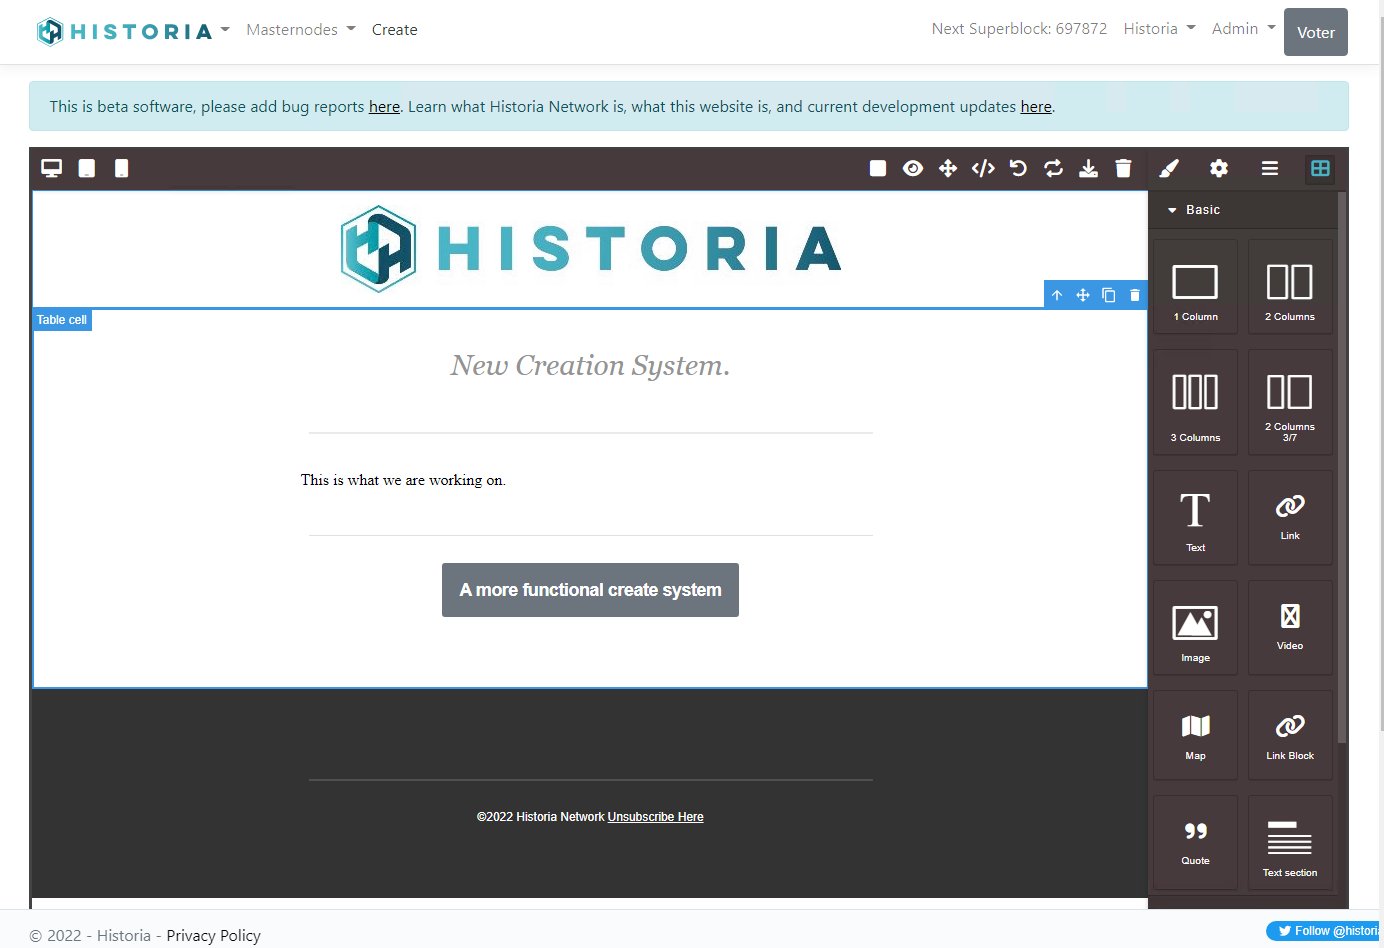Toggle component outlines square icon
Image resolution: width=1384 pixels, height=948 pixels.
(x=878, y=168)
